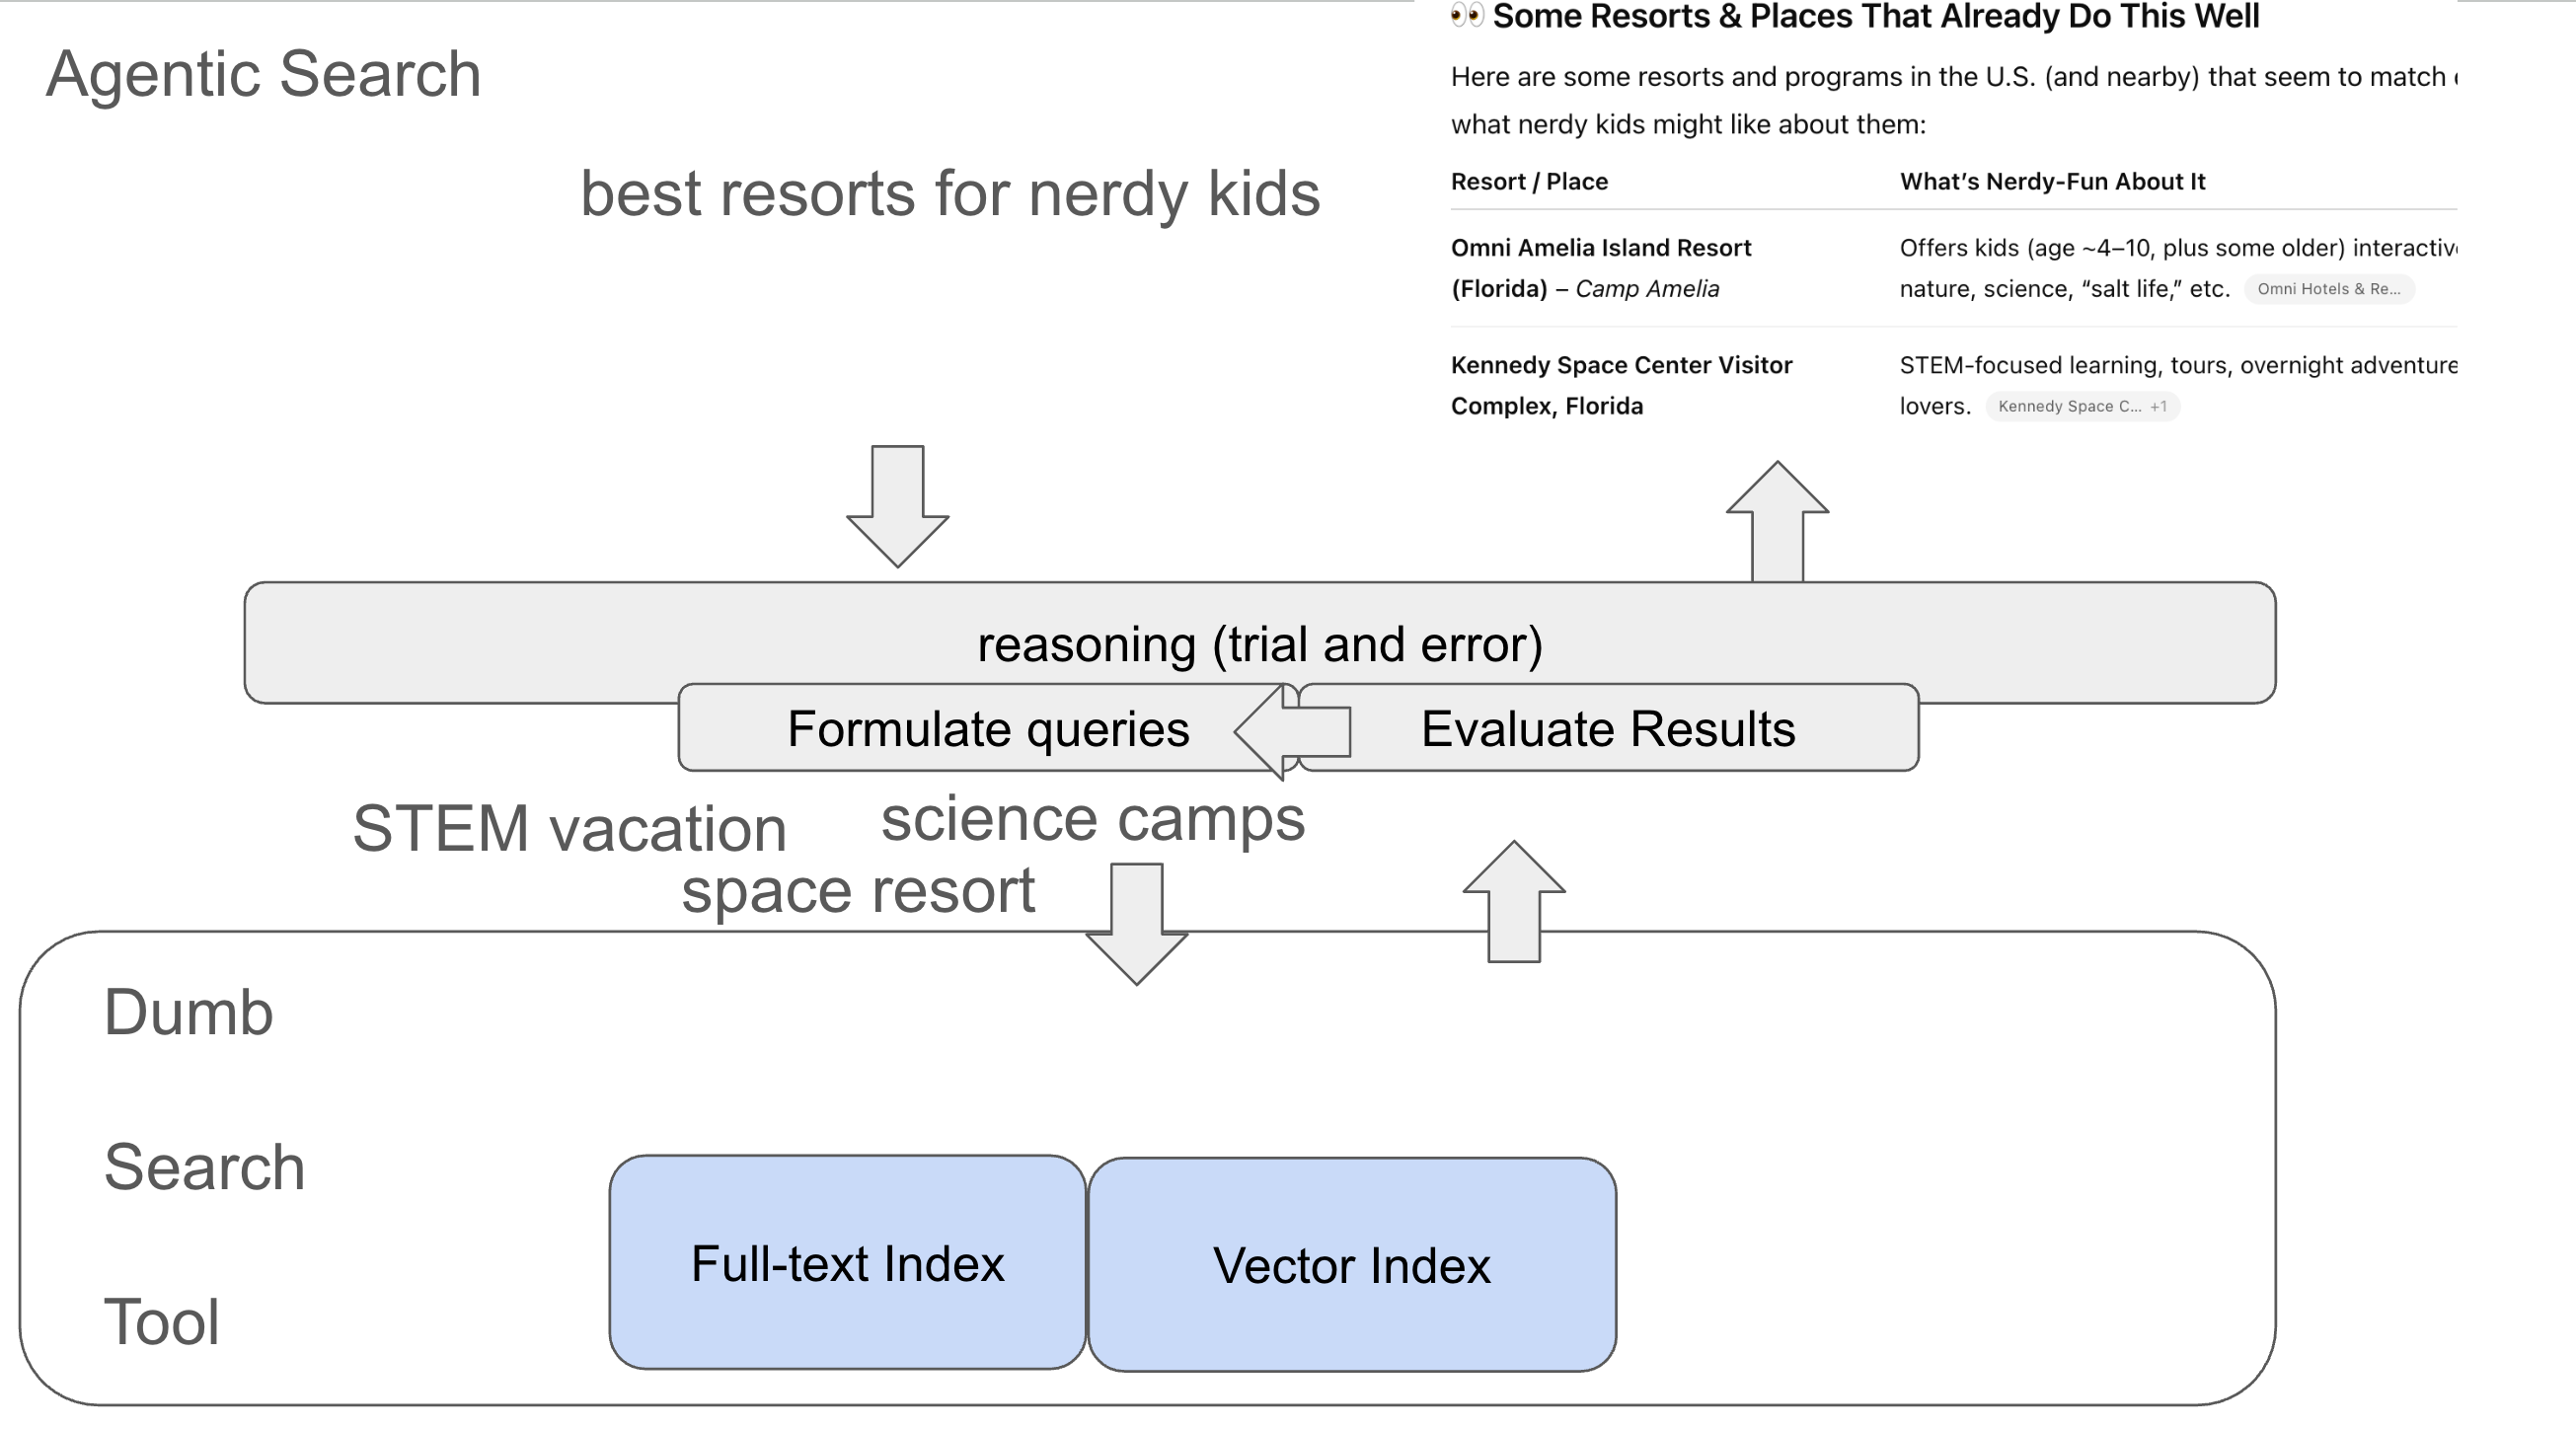Open the Omni Hotels & Re... citation chip
Screen dimensions: 2576x1429
[2328, 289]
